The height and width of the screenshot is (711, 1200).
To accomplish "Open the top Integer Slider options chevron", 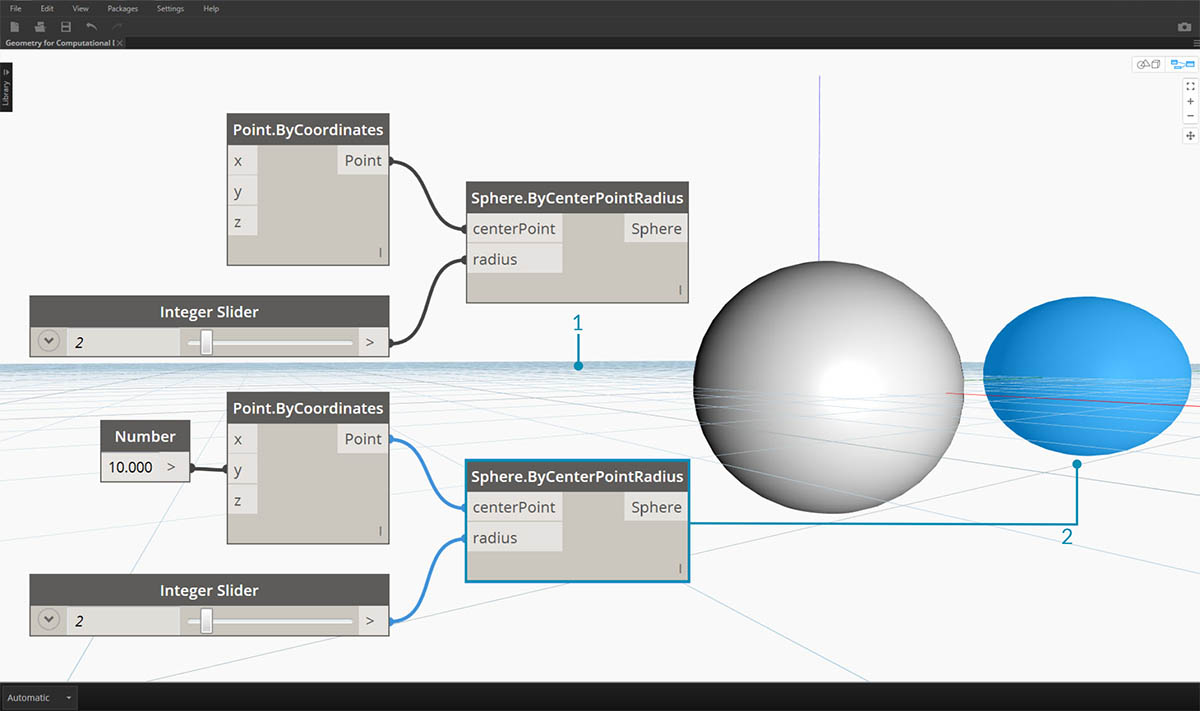I will click(x=48, y=341).
